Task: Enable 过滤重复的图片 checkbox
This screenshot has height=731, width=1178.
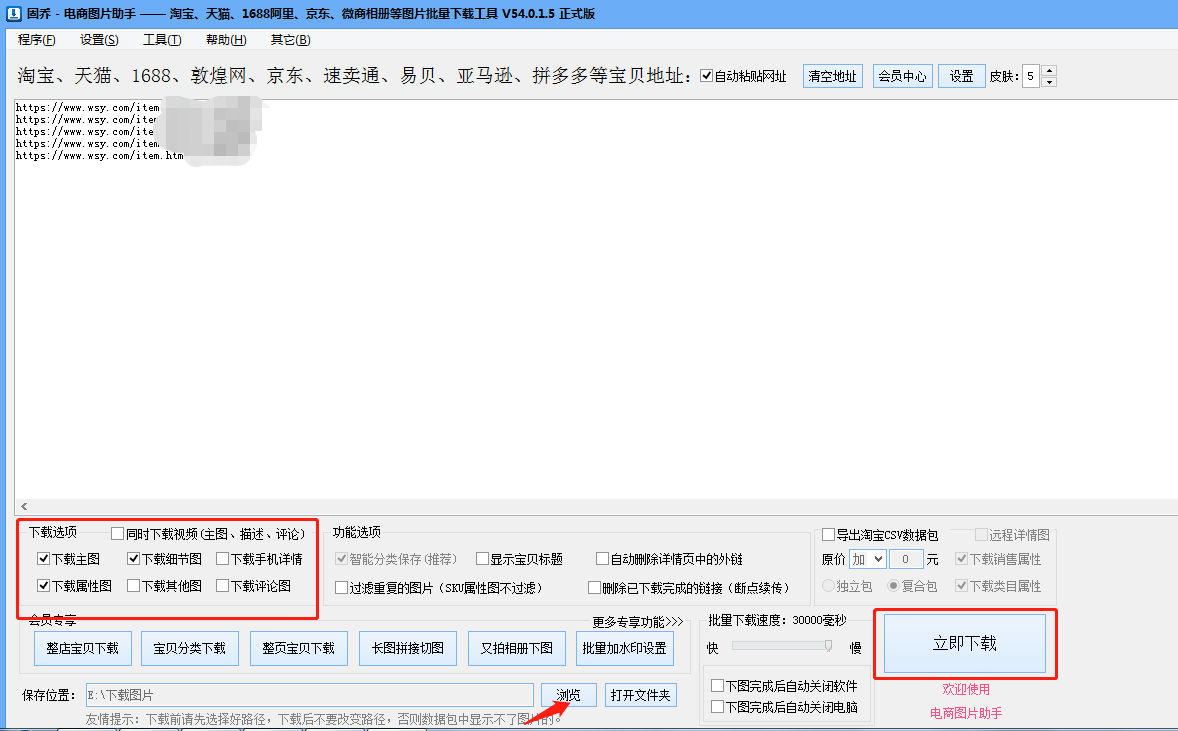Action: point(341,588)
